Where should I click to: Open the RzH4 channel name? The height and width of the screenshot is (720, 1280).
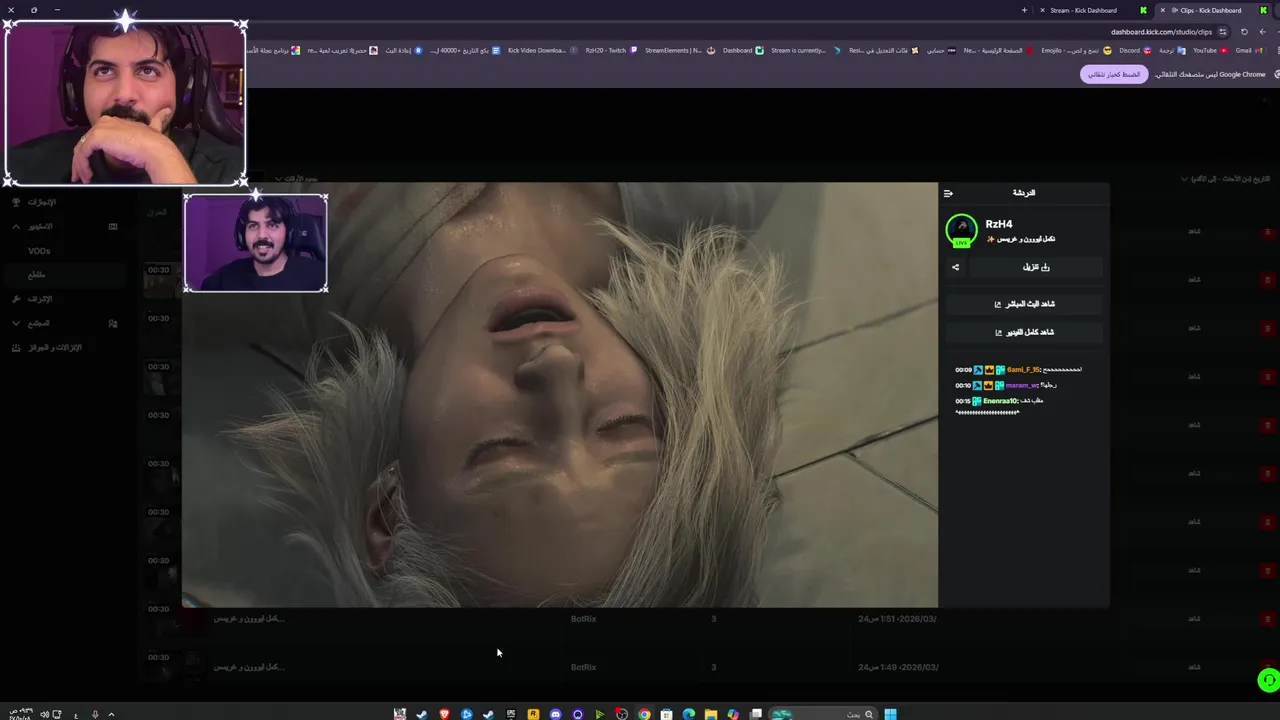click(999, 224)
